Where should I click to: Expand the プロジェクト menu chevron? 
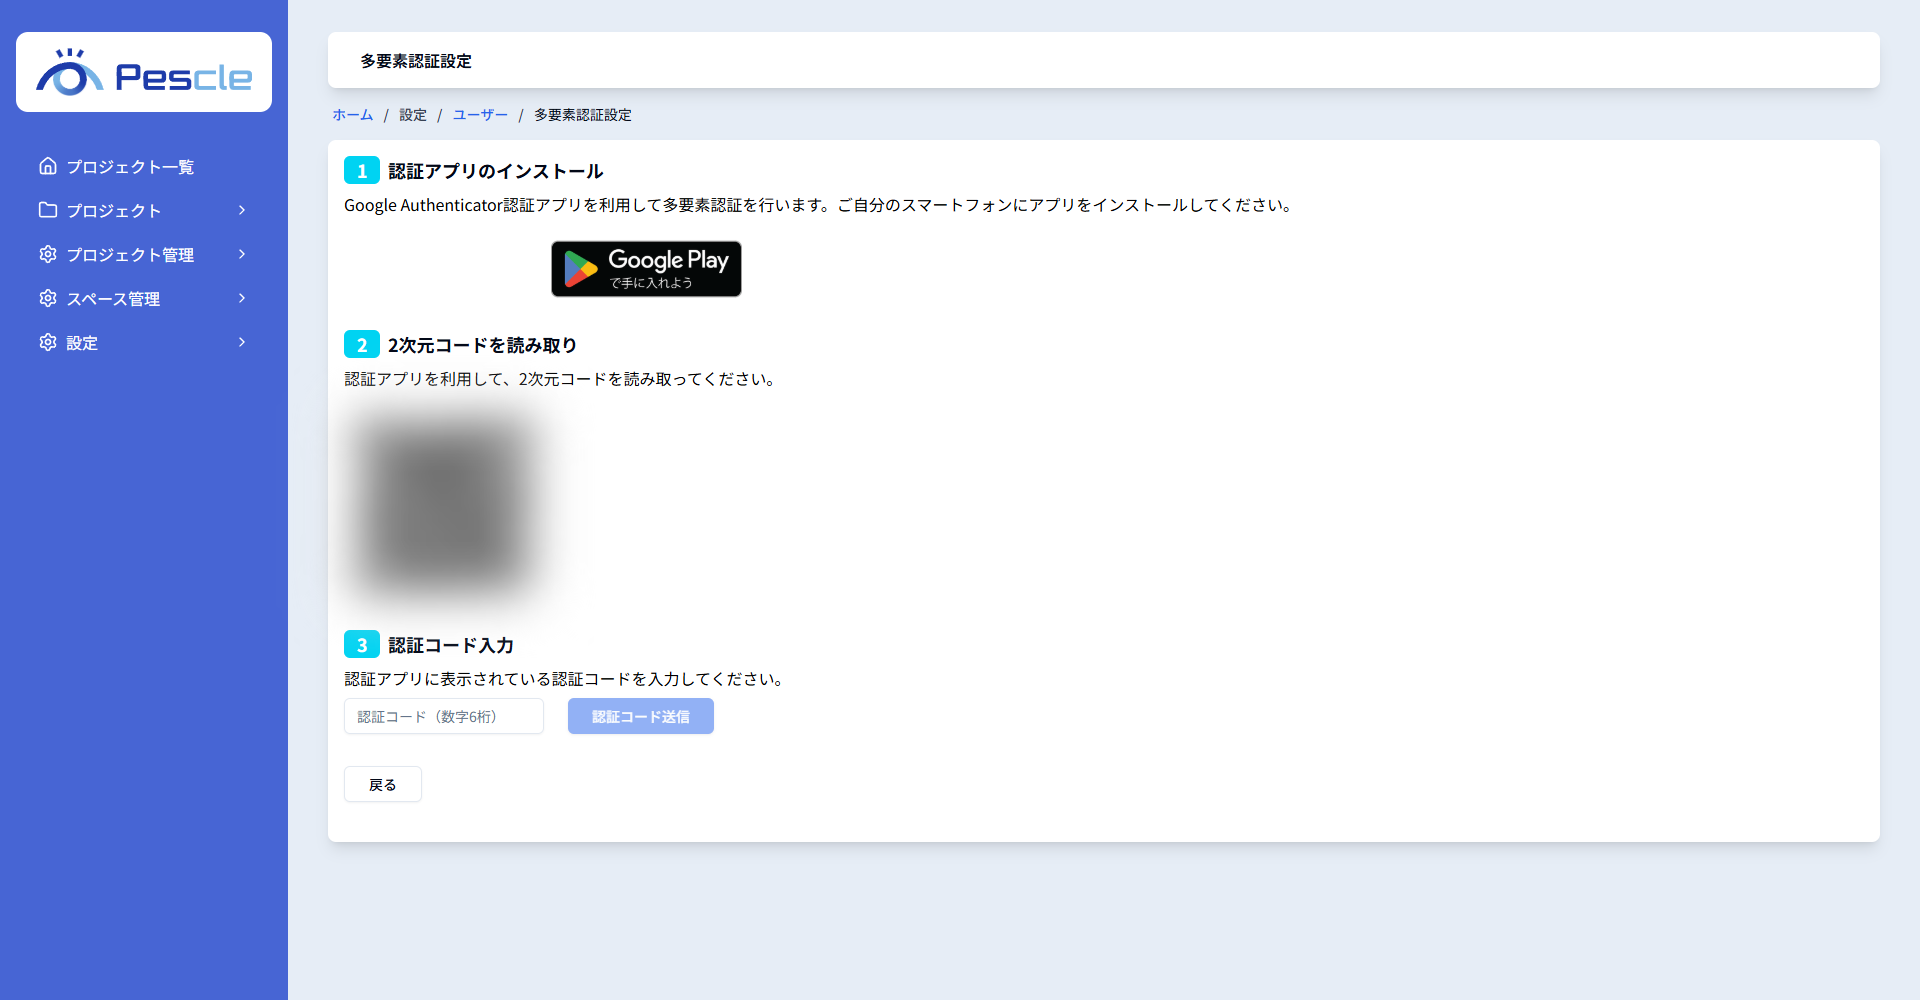pos(242,210)
